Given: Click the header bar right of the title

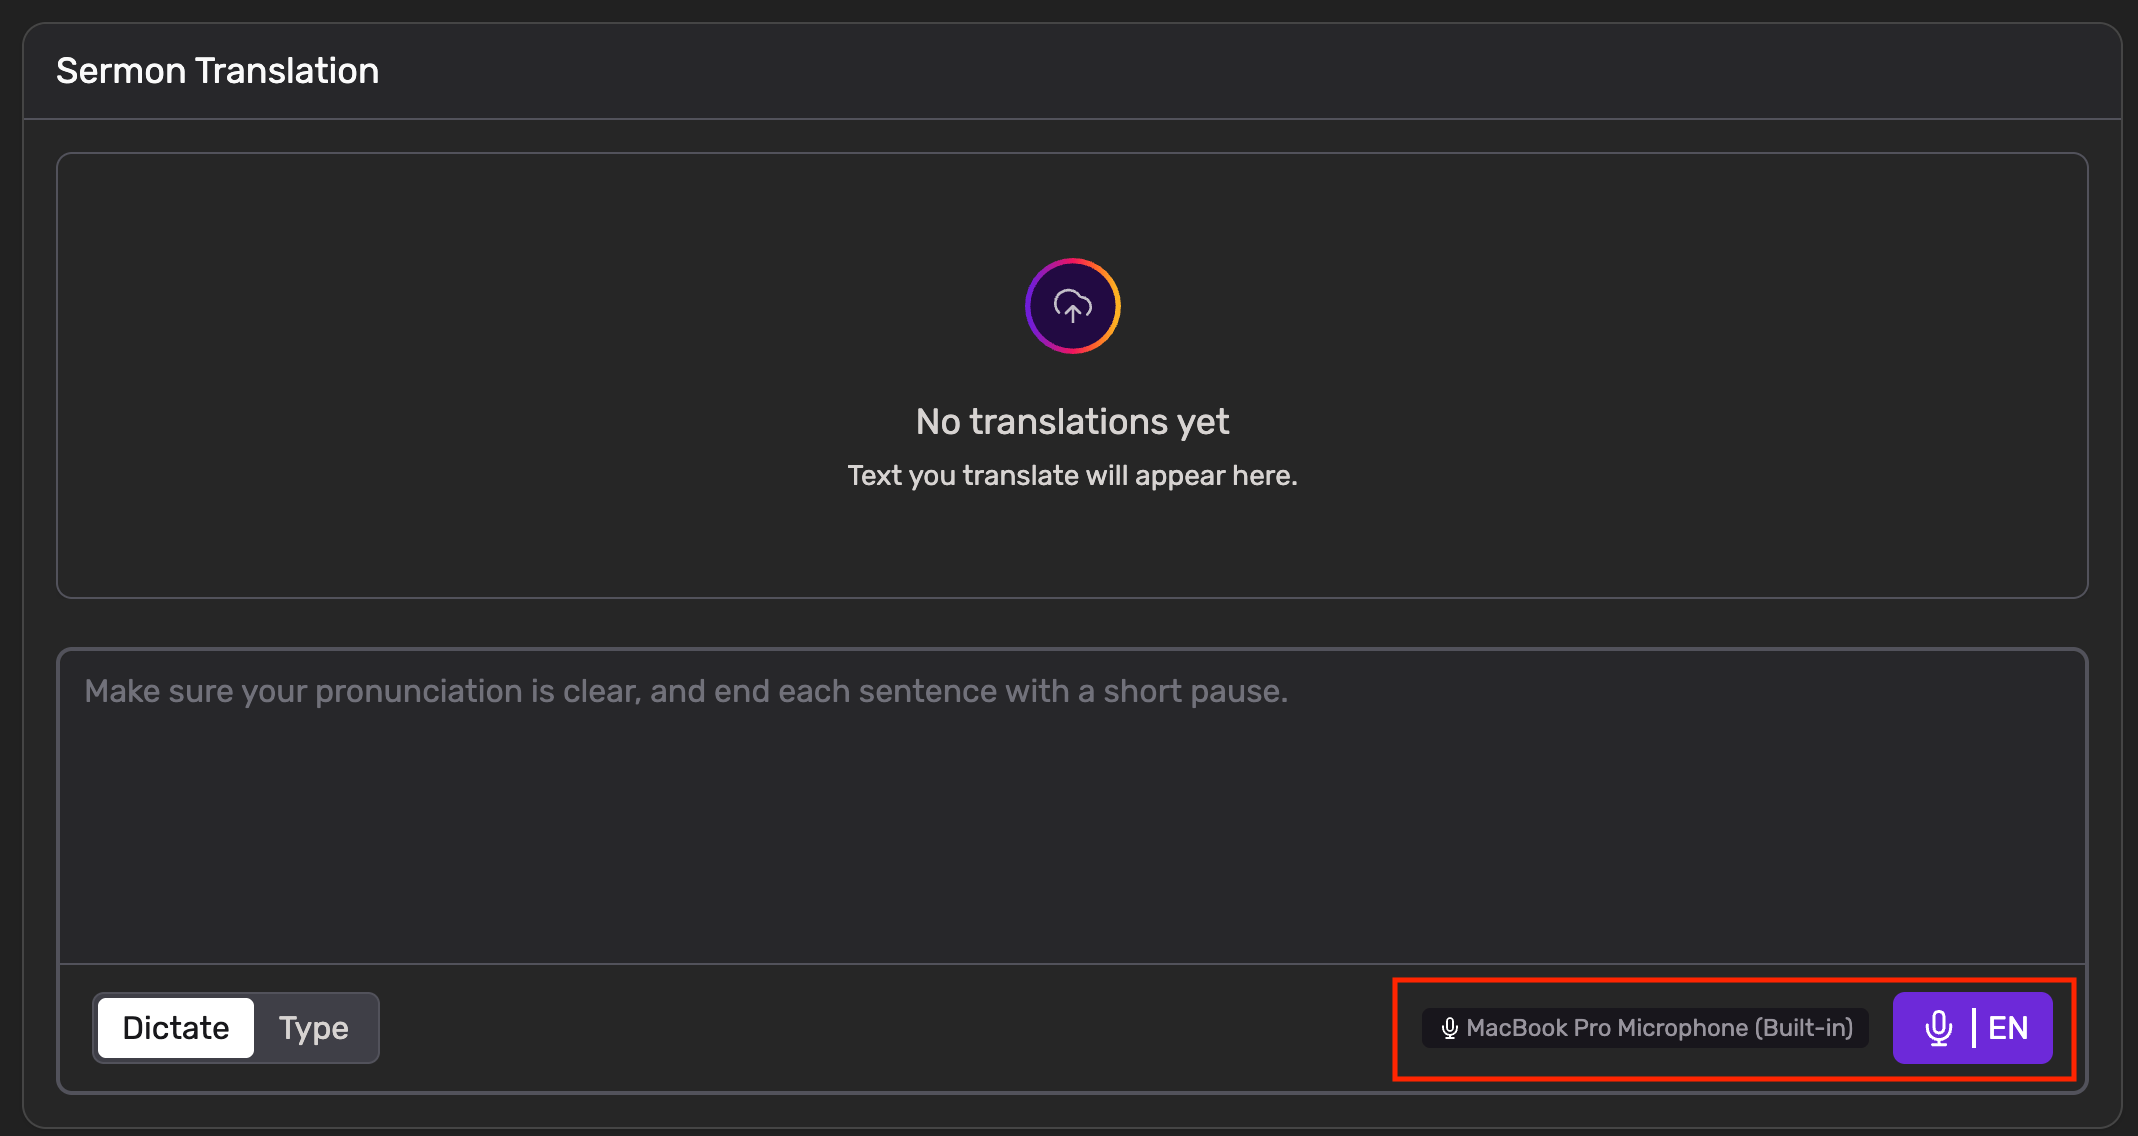Looking at the screenshot, I should point(1200,71).
